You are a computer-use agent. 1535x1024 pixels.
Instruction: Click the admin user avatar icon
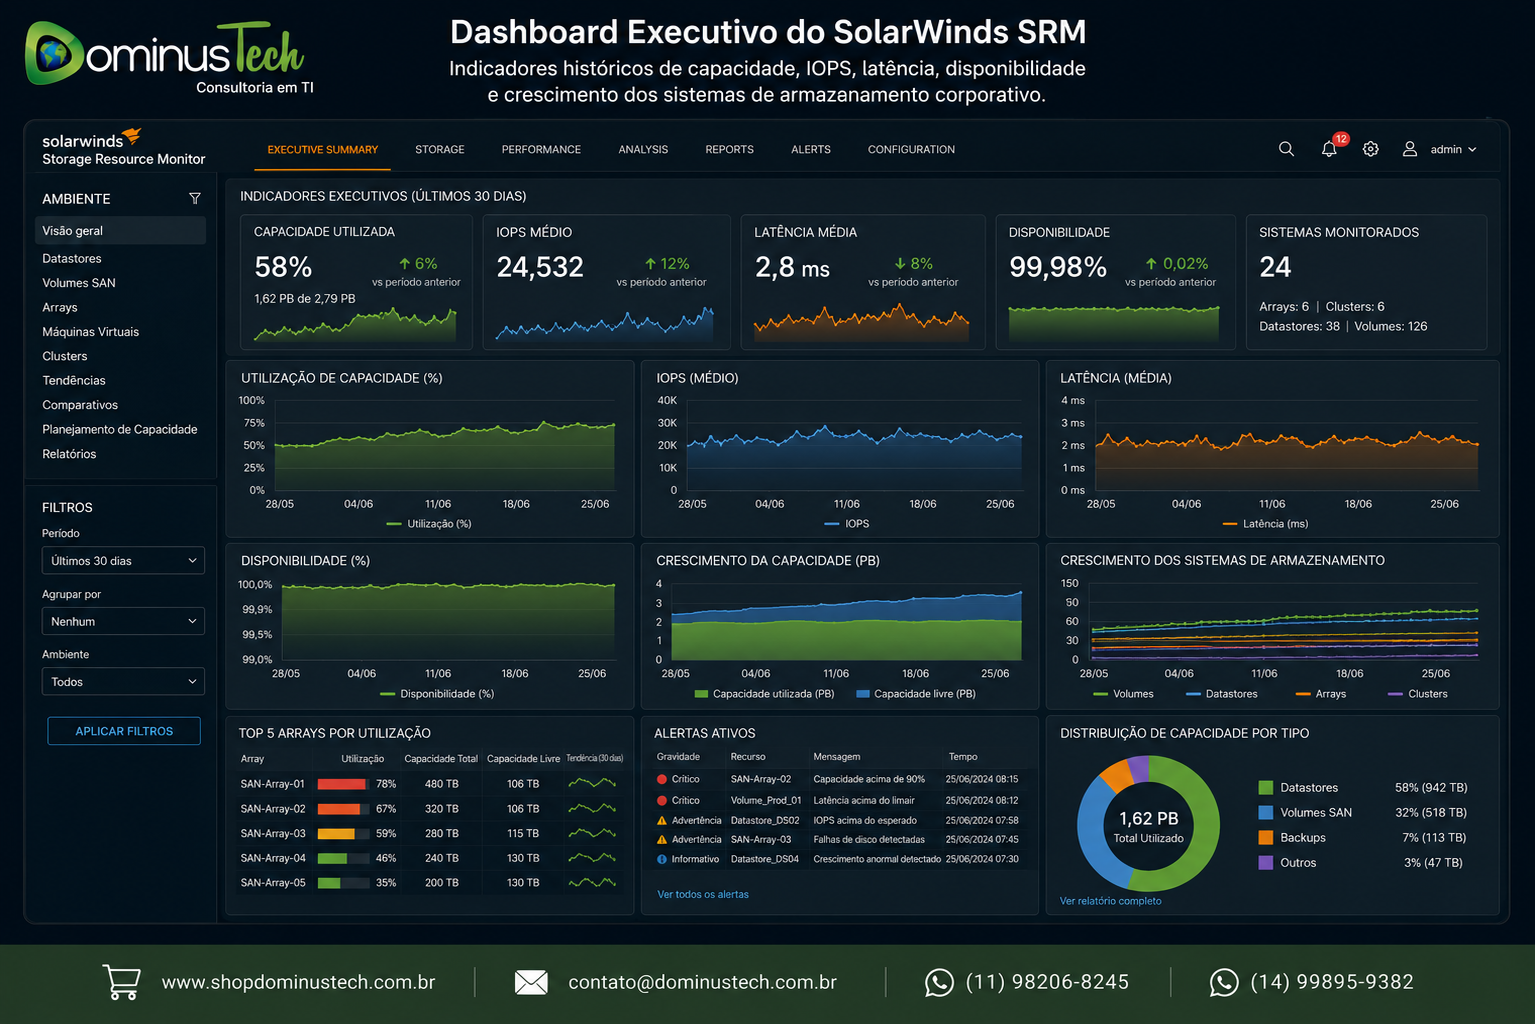[x=1410, y=149]
